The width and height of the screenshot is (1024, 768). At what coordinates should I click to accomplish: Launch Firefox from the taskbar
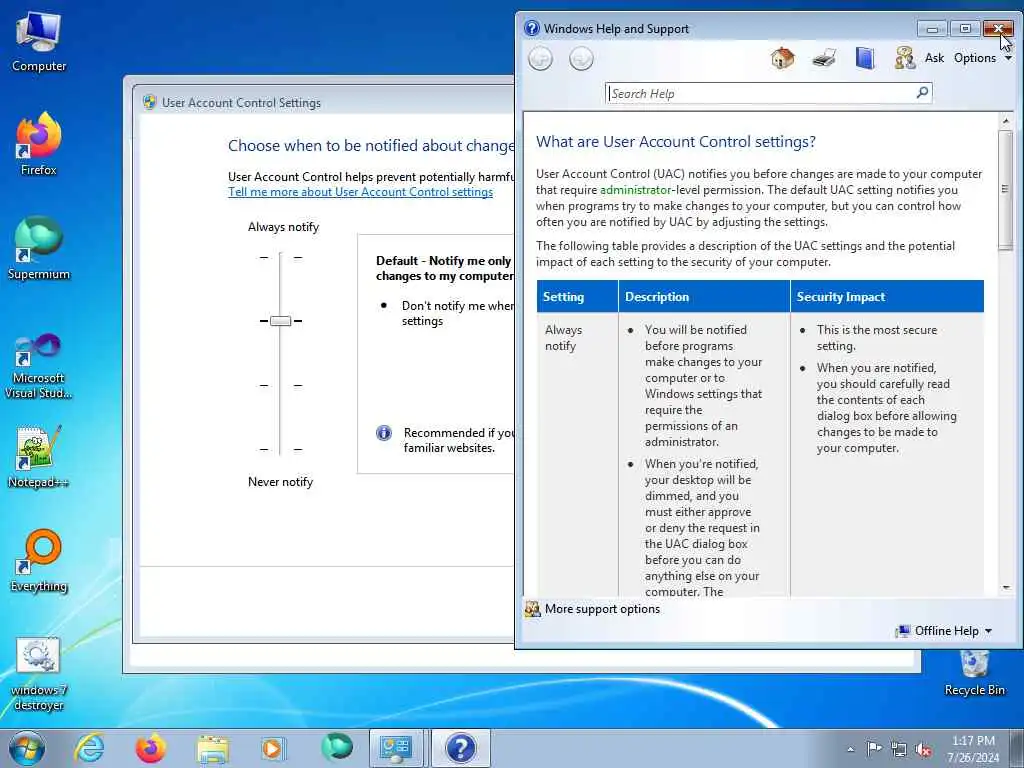click(x=150, y=748)
